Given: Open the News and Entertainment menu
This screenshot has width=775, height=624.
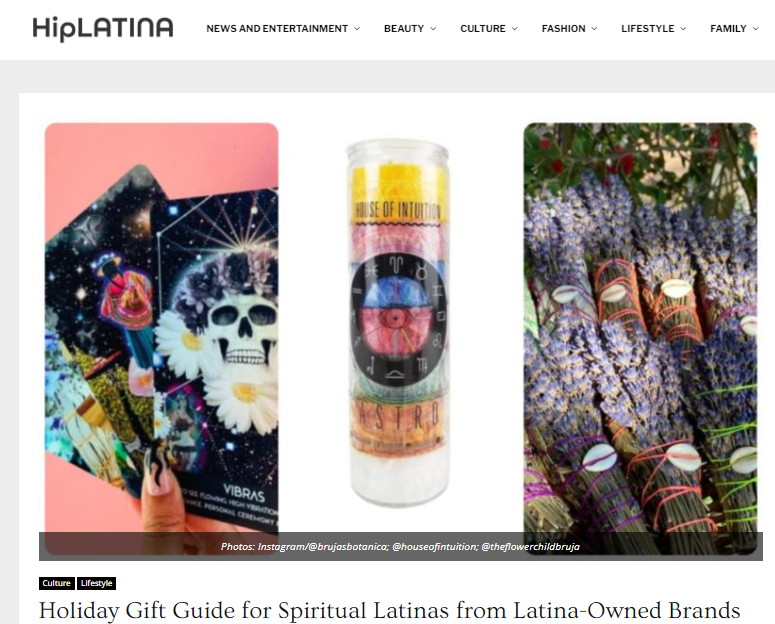Looking at the screenshot, I should point(277,29).
